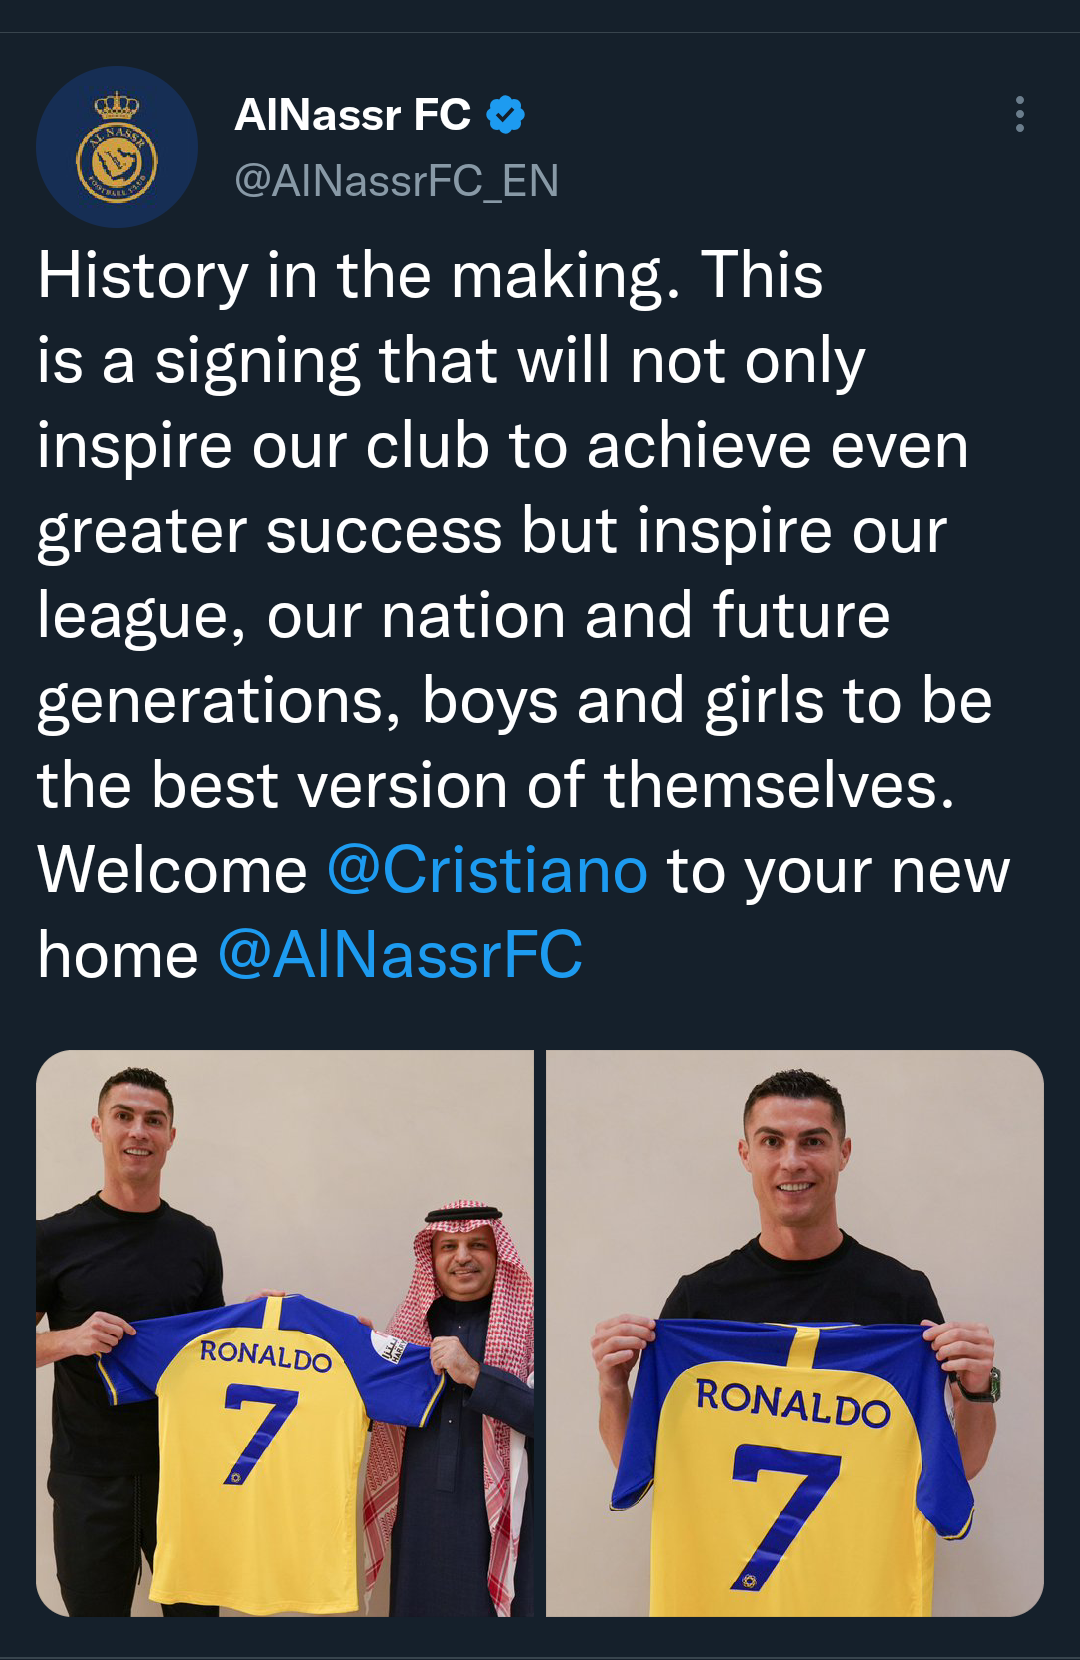
Task: Tap the "History in the making" text line
Action: (x=430, y=276)
